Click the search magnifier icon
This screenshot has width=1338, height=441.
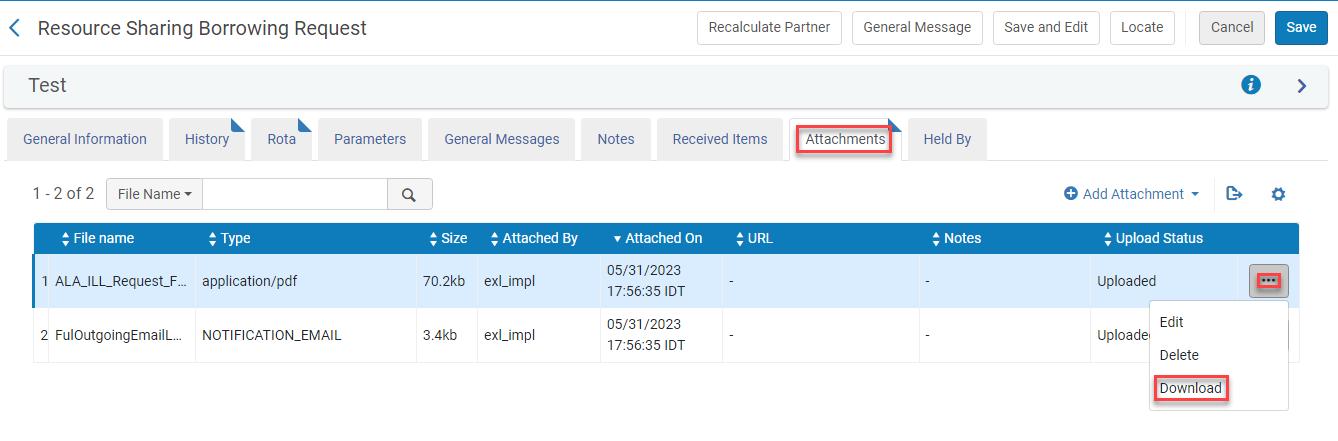click(409, 195)
